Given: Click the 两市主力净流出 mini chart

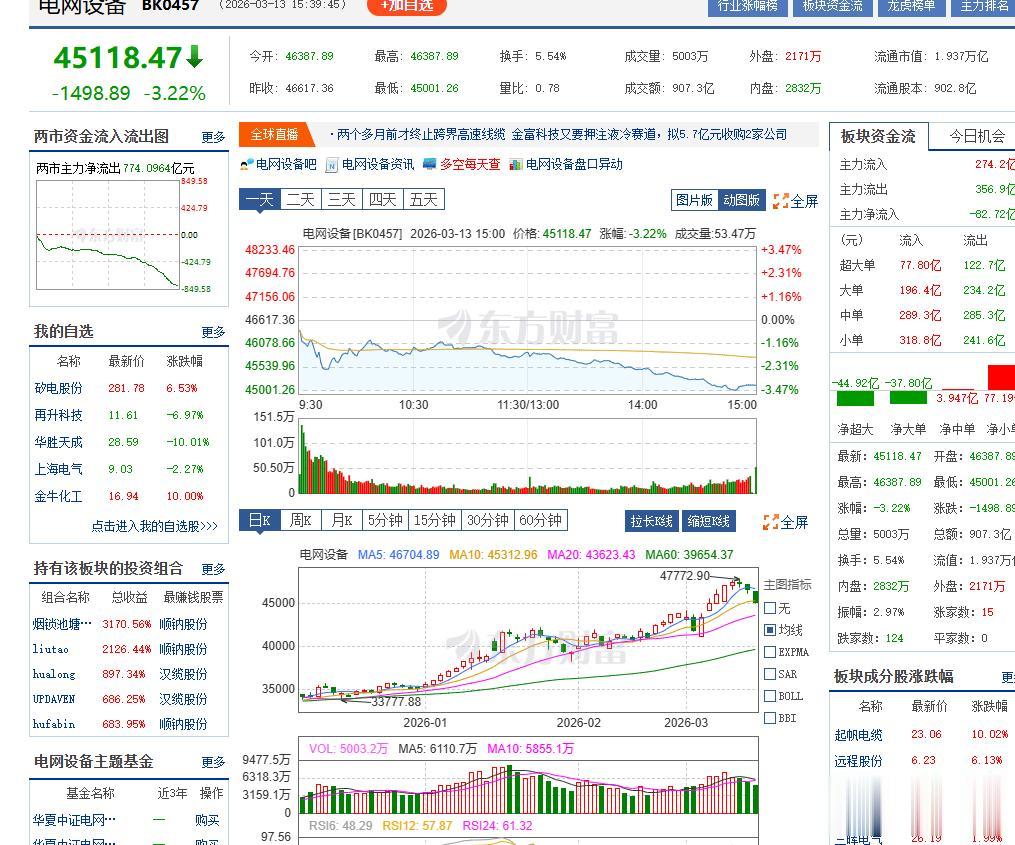Looking at the screenshot, I should tap(108, 234).
